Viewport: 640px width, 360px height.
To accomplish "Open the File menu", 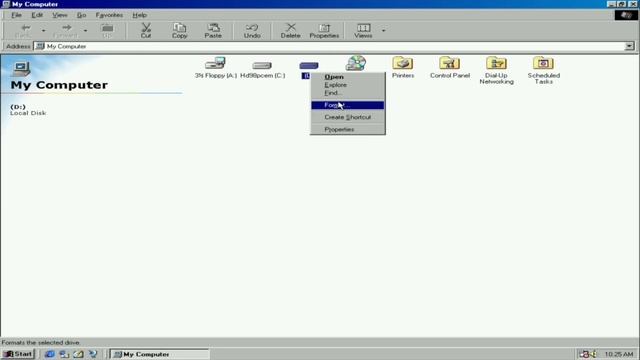I will tap(16, 15).
